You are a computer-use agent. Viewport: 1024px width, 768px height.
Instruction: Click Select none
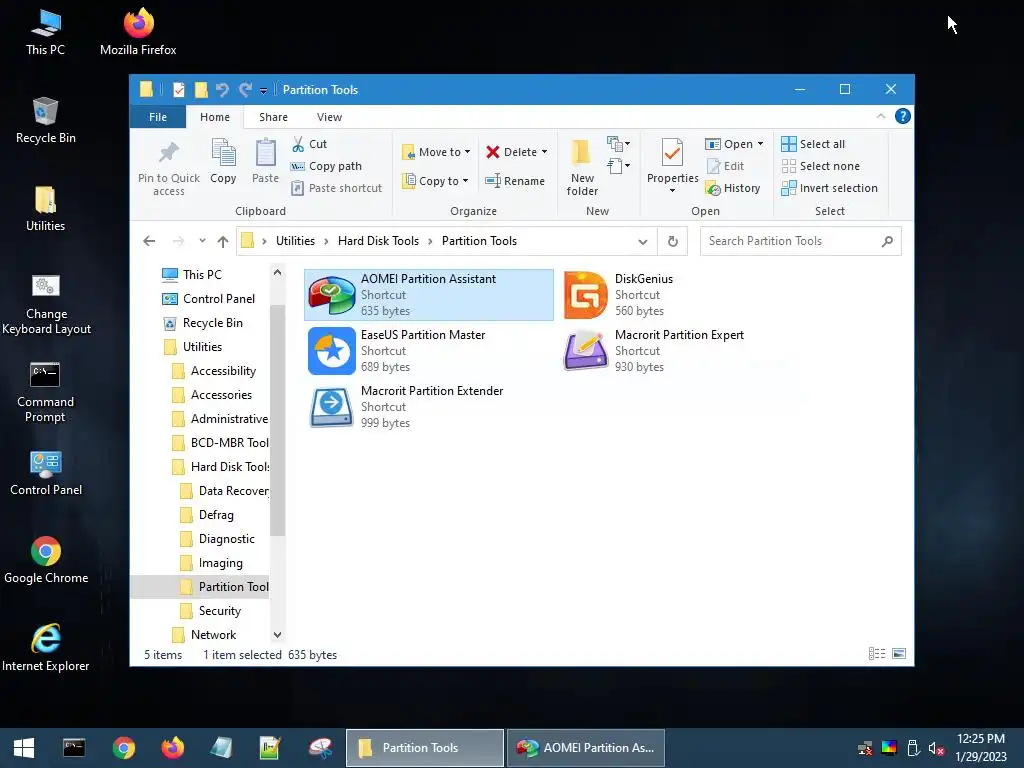[821, 166]
